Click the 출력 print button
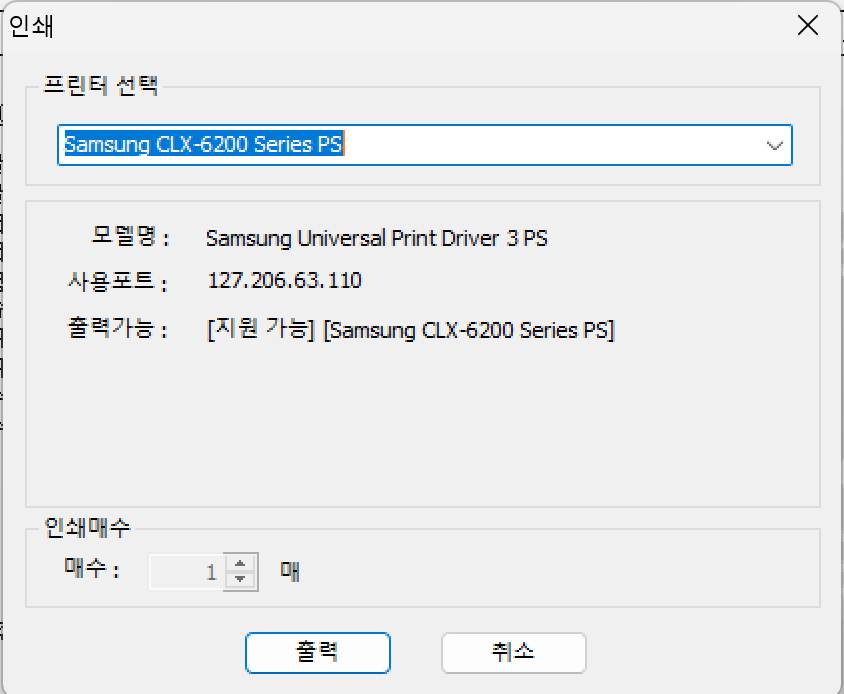Screen dimensions: 844x694 [x=318, y=653]
